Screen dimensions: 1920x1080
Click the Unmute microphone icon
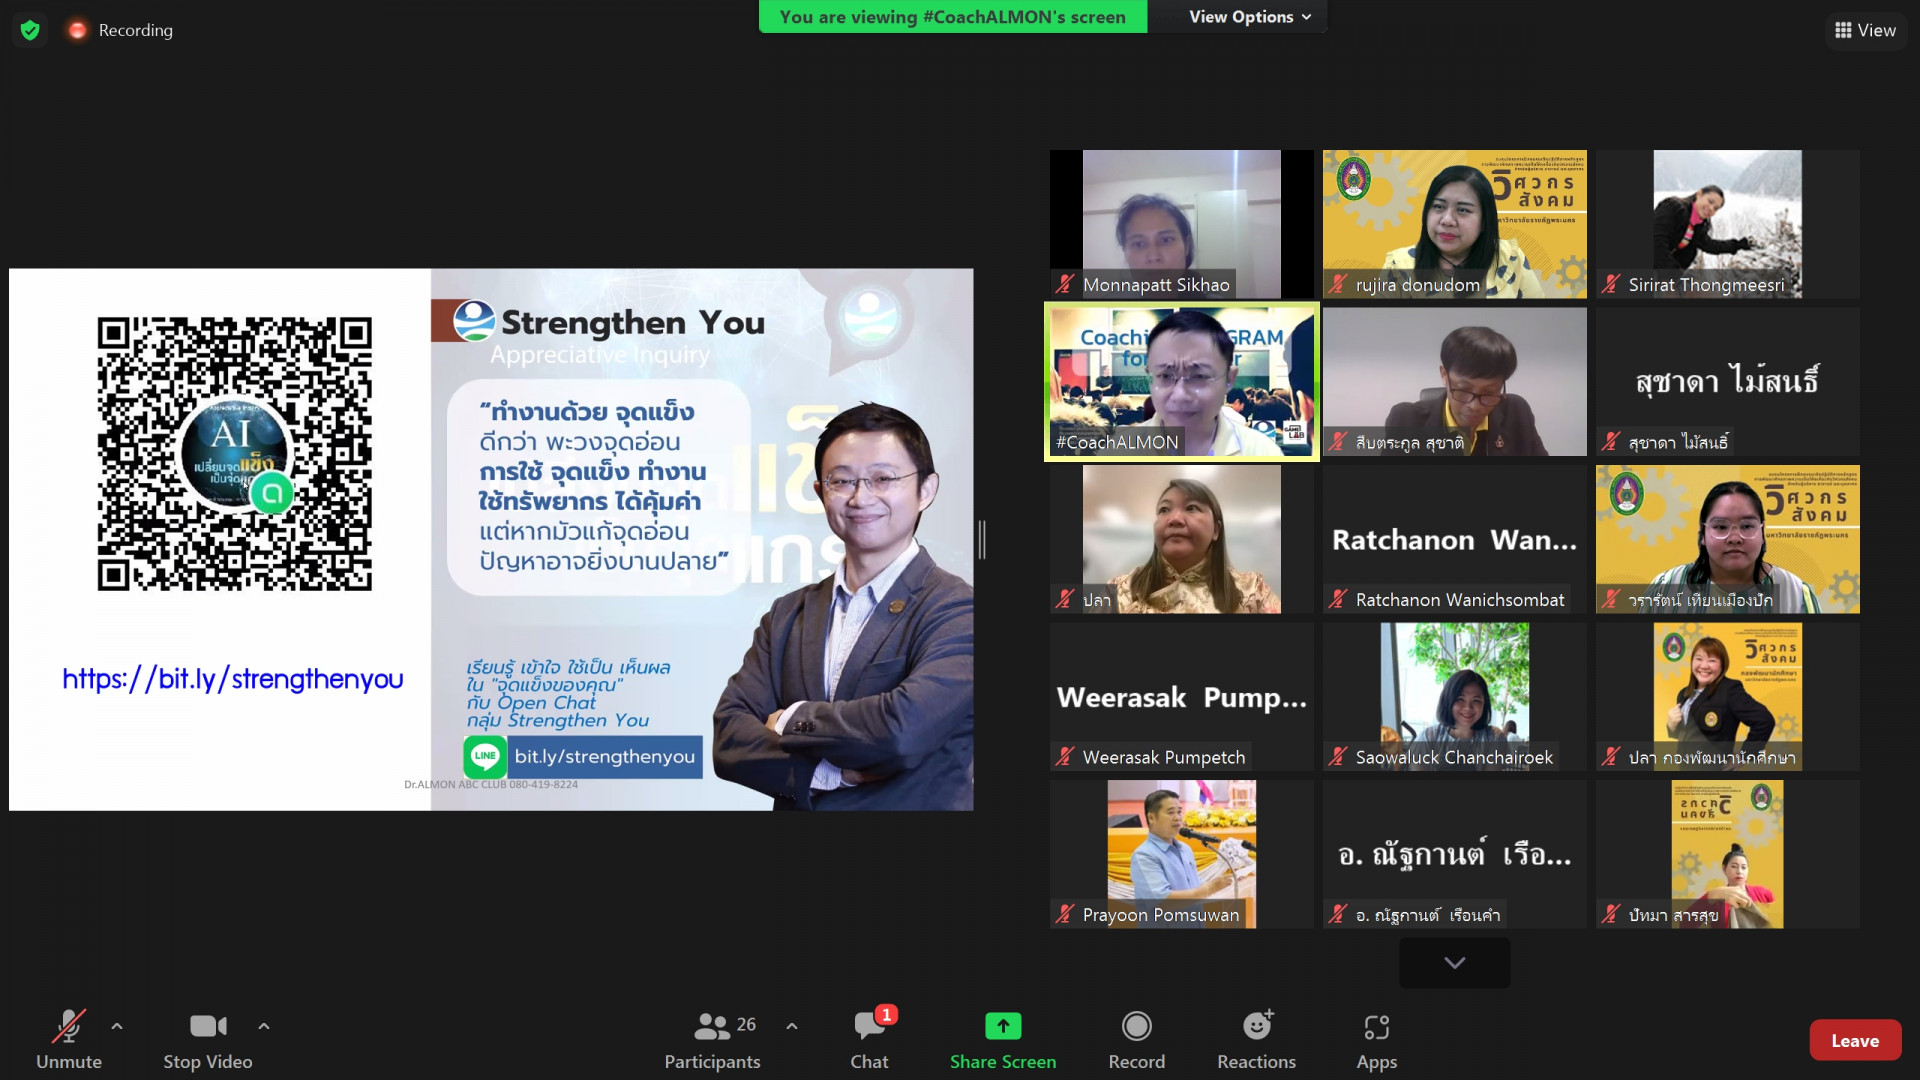pyautogui.click(x=69, y=1026)
